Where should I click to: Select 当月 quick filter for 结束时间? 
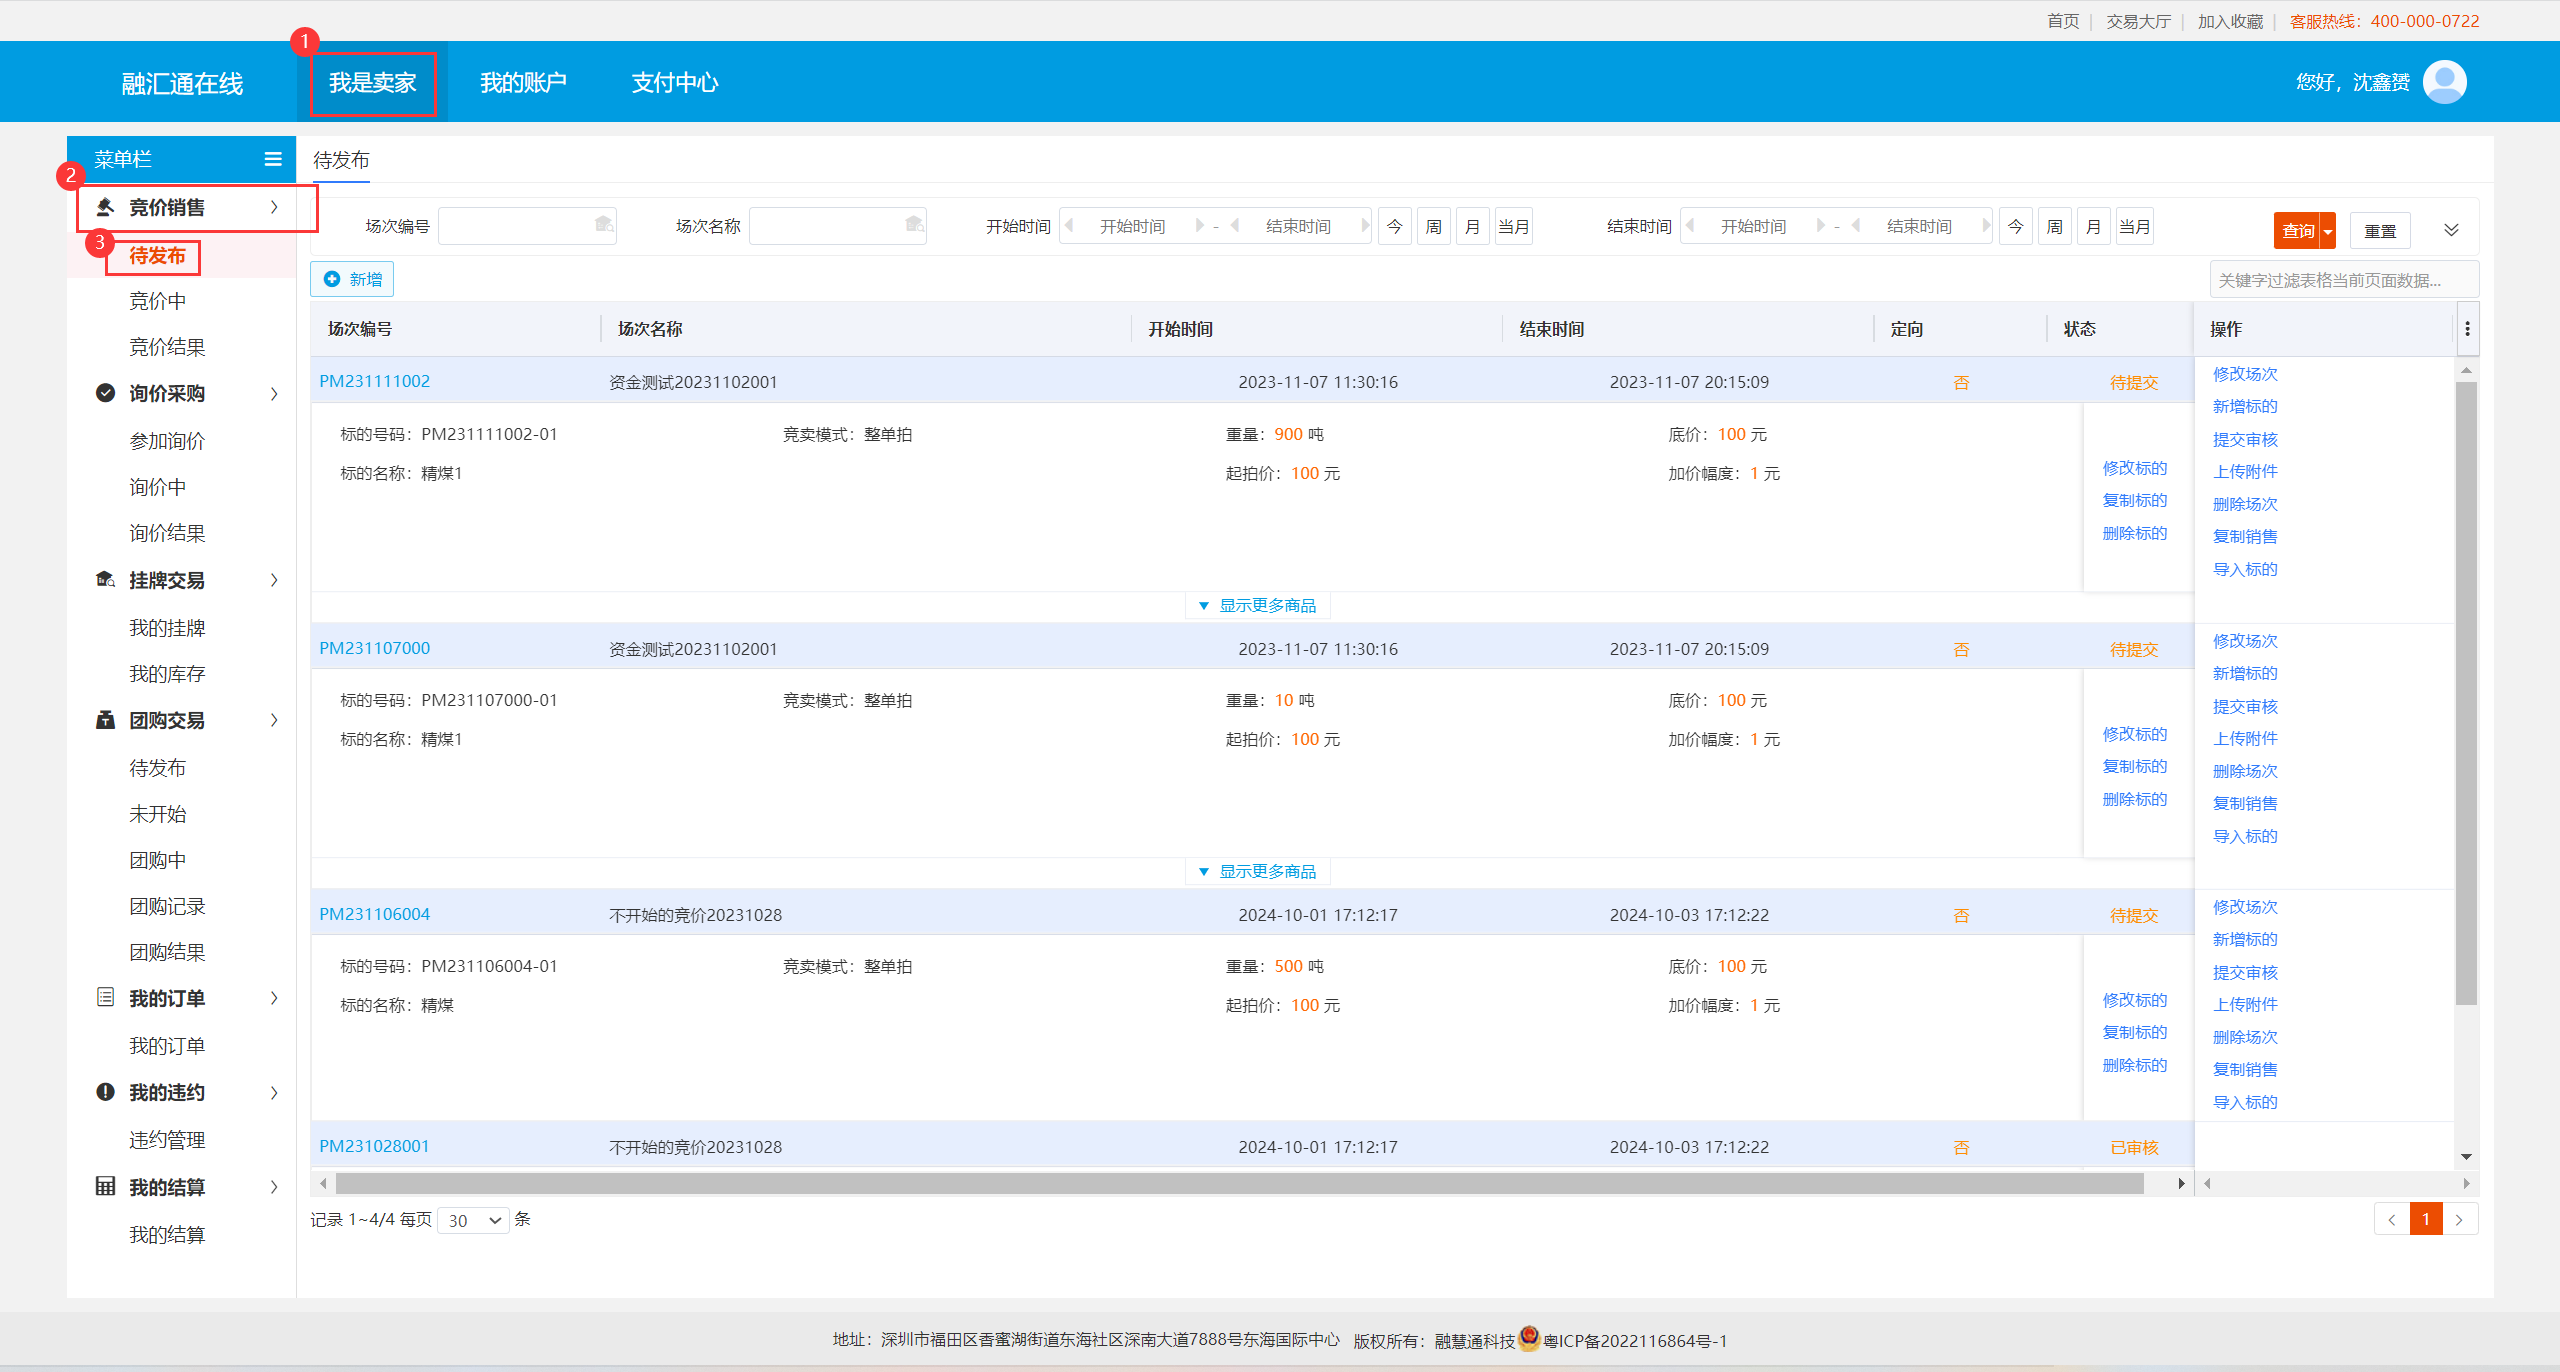tap(2134, 227)
